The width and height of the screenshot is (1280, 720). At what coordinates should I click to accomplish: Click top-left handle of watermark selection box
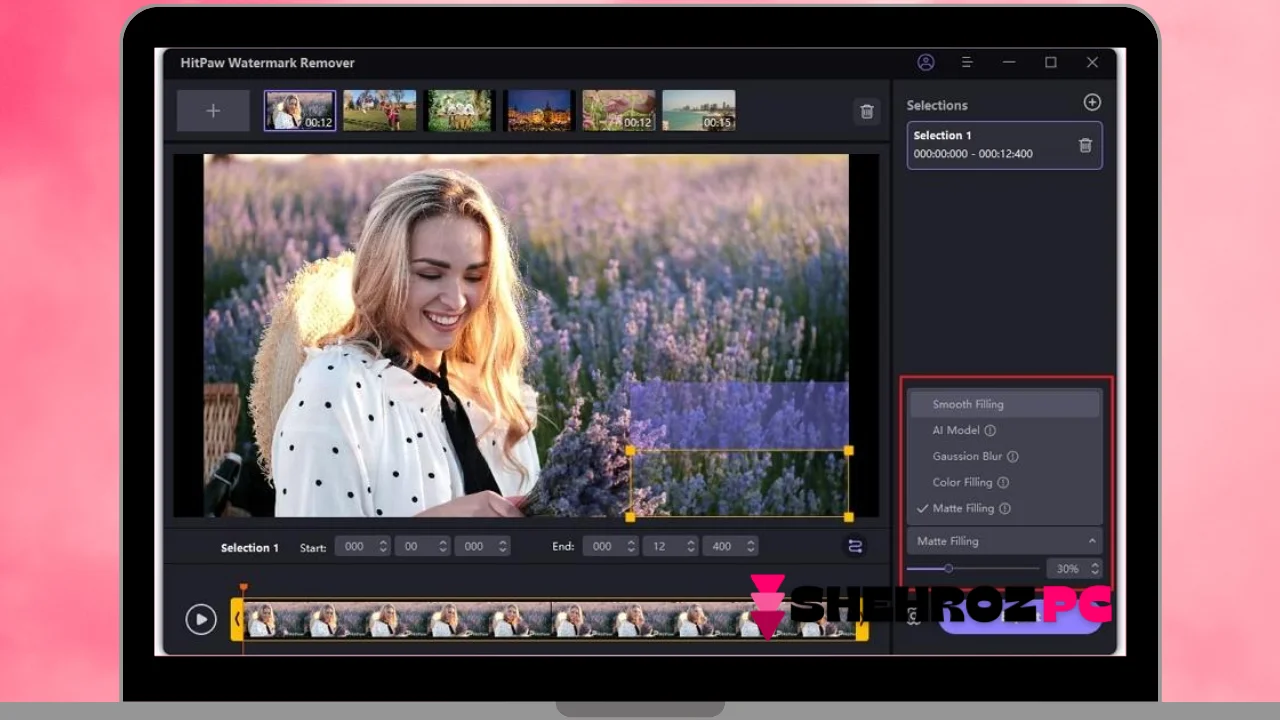pos(630,451)
